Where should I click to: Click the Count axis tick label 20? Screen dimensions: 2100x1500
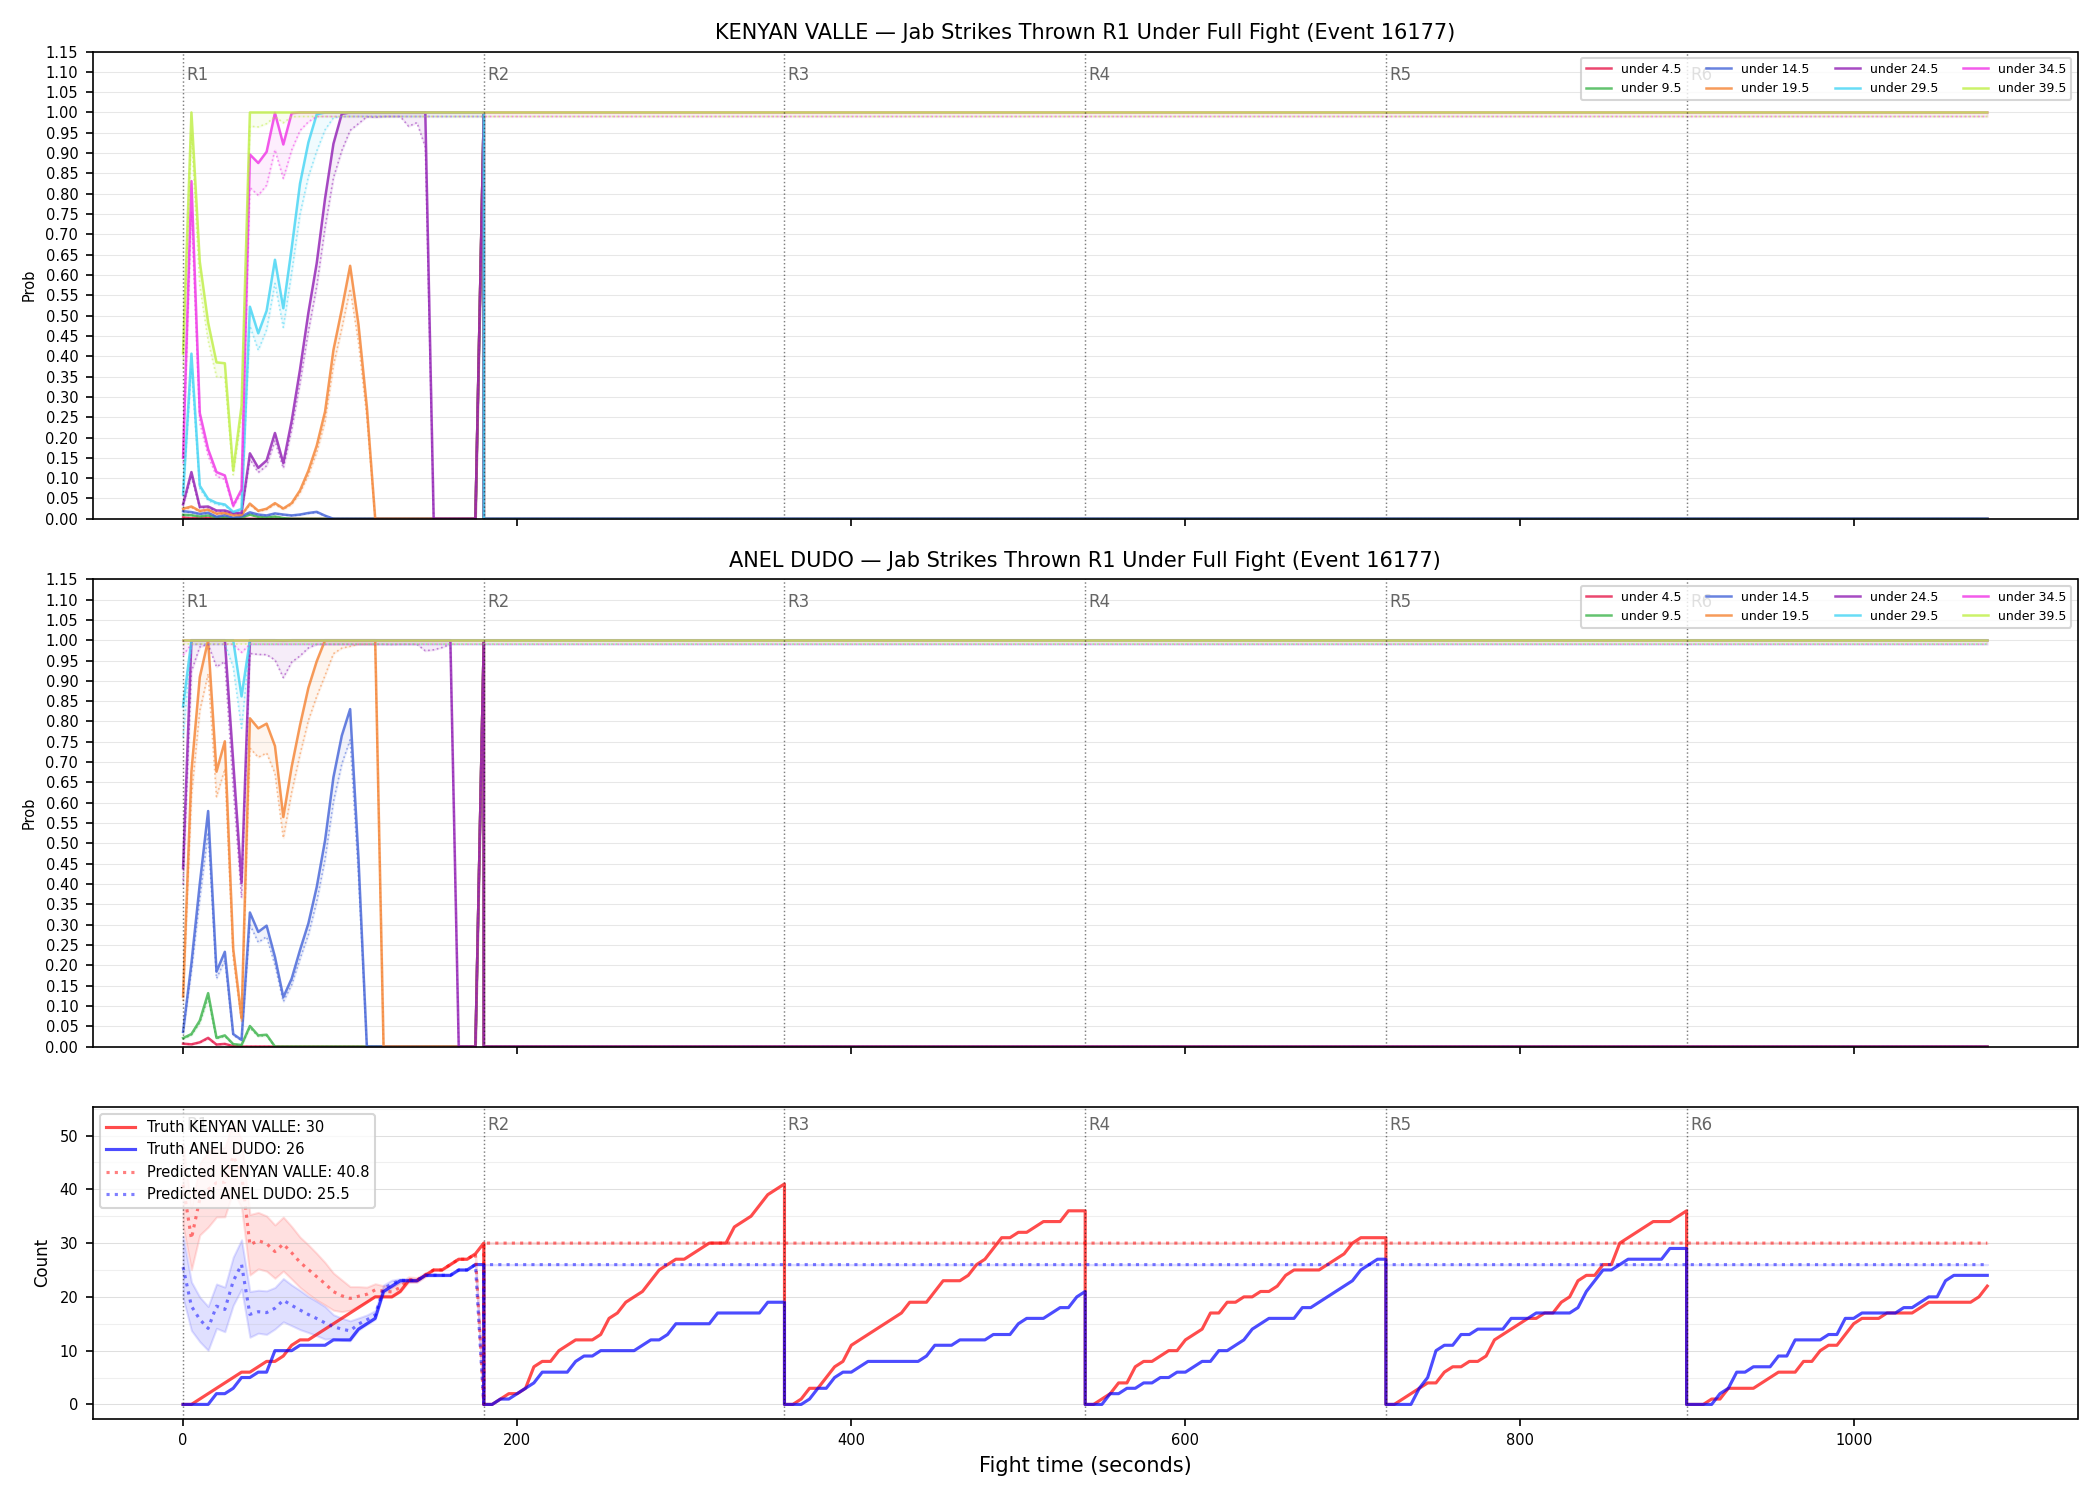pos(69,1297)
